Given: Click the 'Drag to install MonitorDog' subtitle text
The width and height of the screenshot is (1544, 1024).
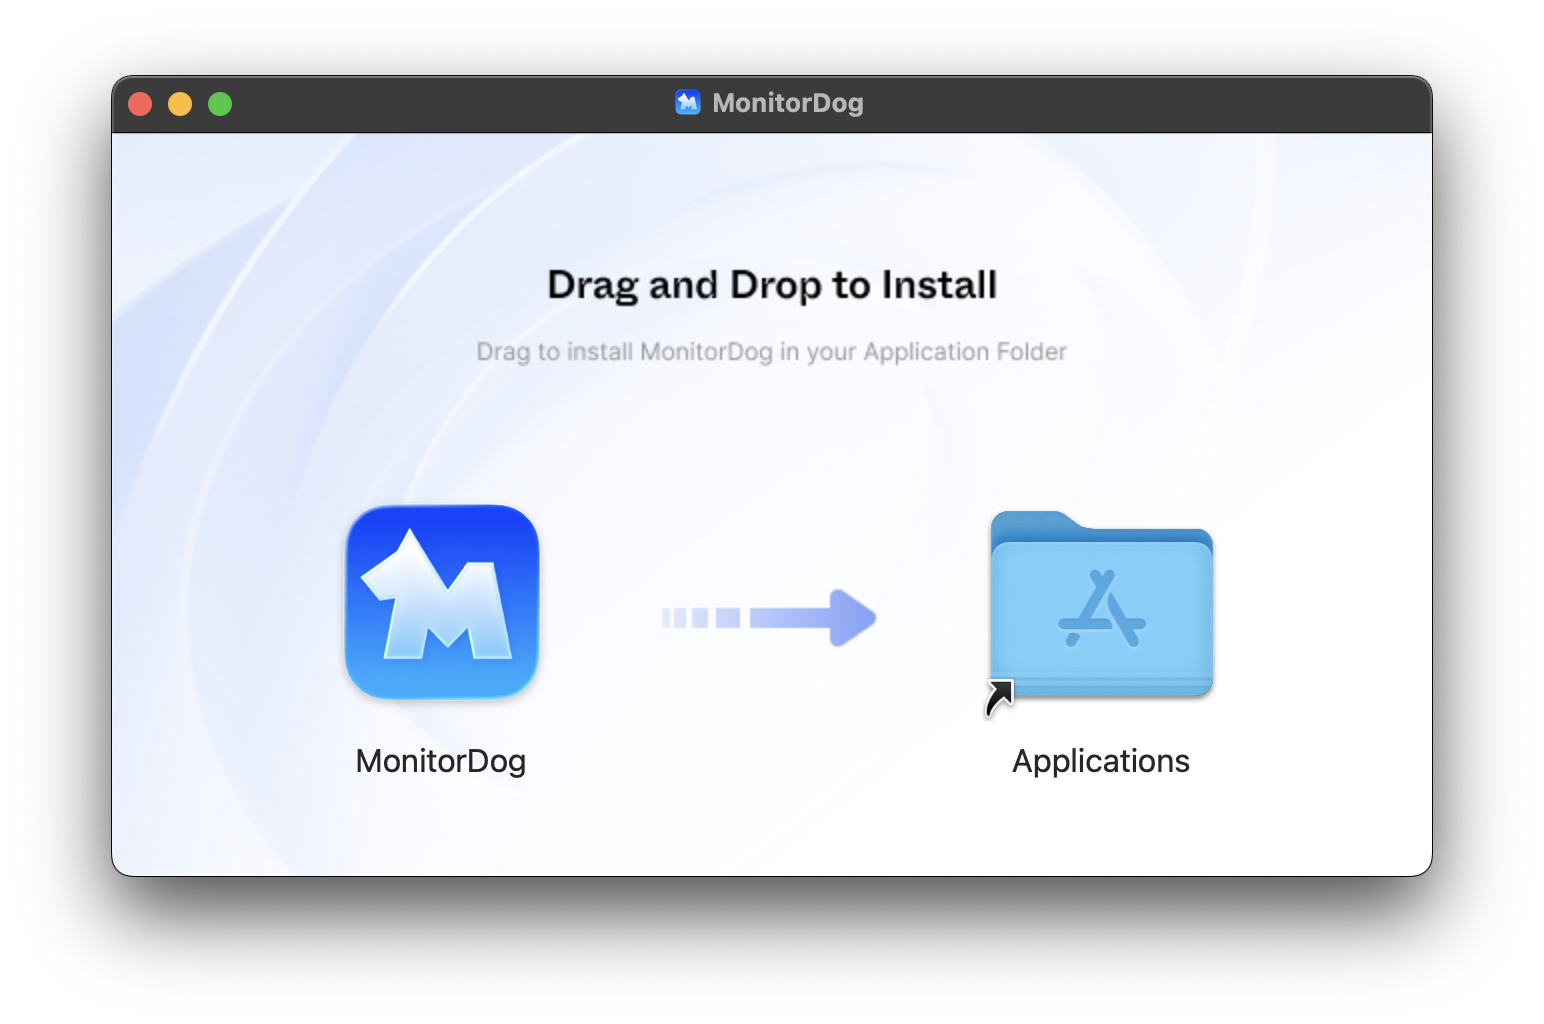Looking at the screenshot, I should (772, 352).
